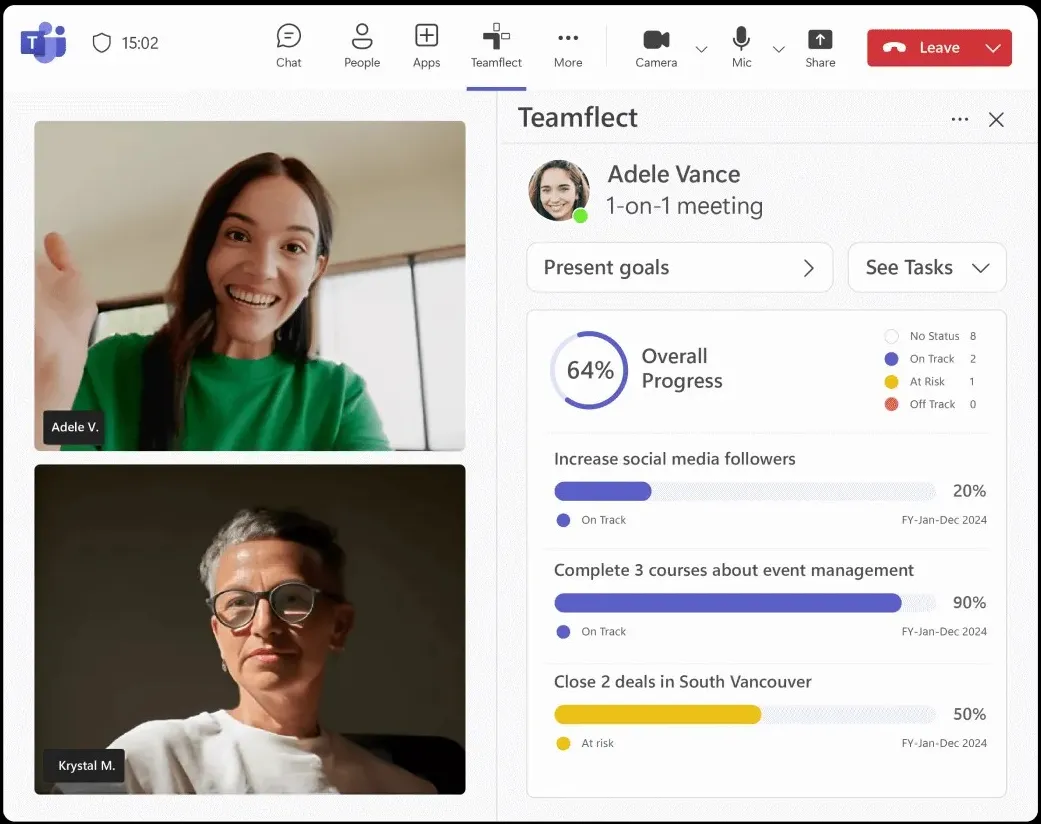
Task: Click On Track status under social media goal
Action: coord(591,520)
